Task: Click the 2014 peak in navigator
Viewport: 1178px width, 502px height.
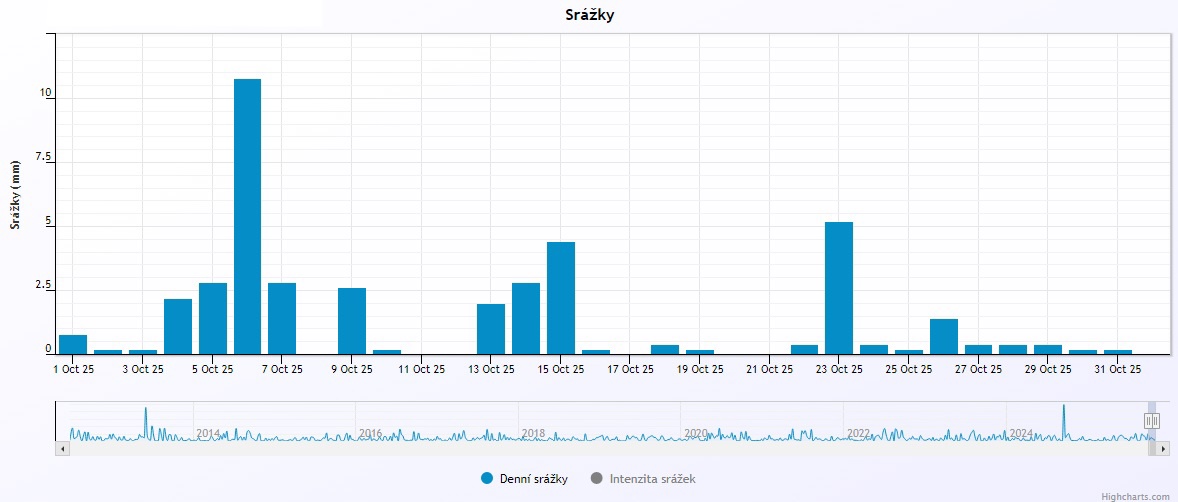Action: 145,420
